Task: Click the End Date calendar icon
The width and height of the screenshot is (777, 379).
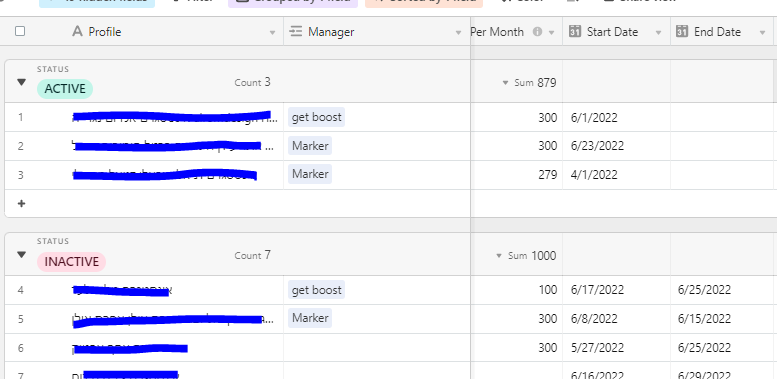Action: pyautogui.click(x=682, y=31)
